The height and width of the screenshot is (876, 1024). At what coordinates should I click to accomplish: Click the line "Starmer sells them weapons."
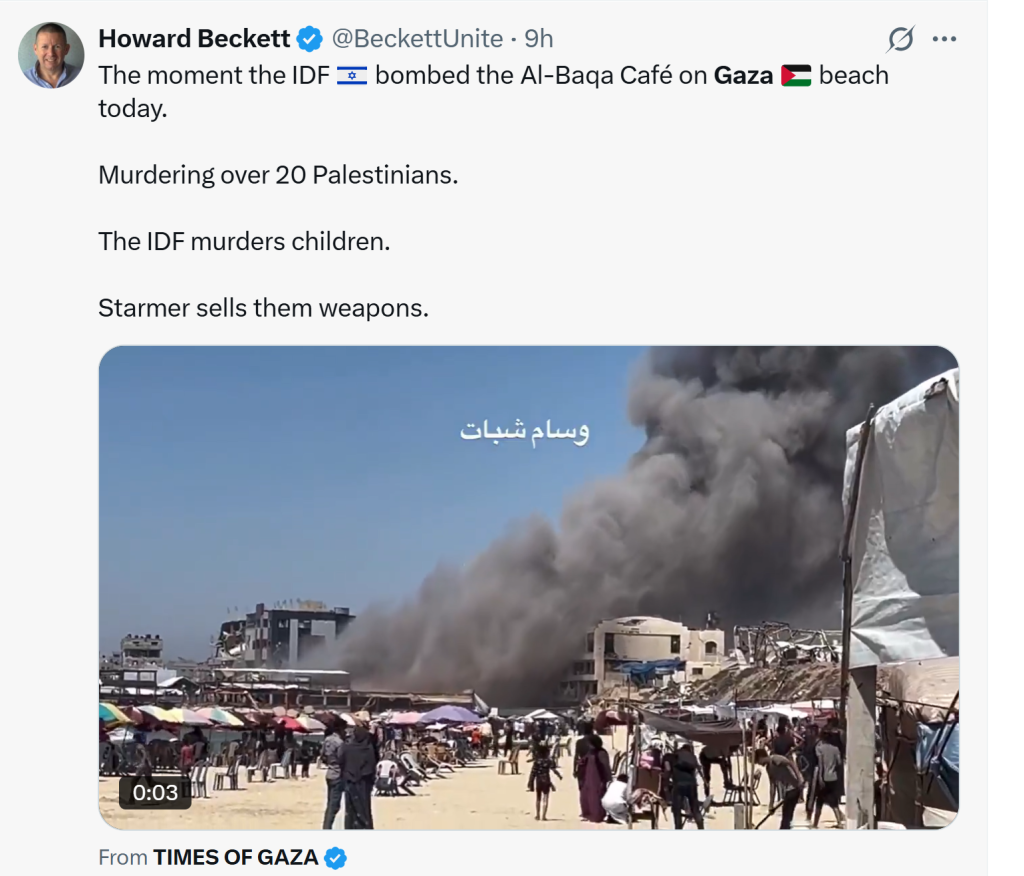263,309
